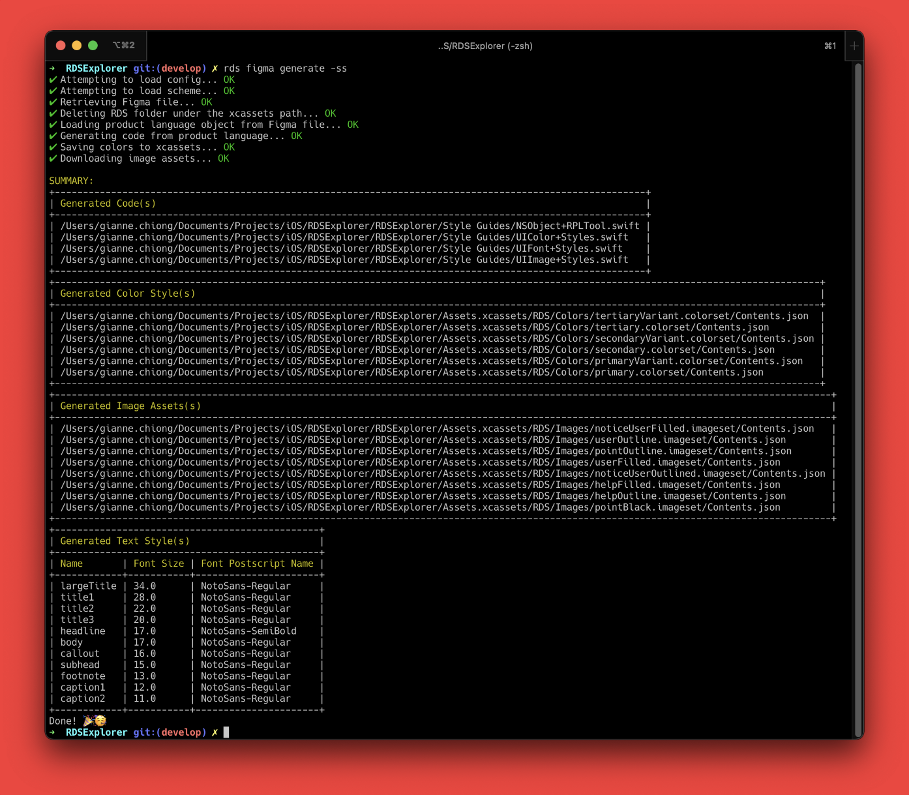This screenshot has height=796, width=910.
Task: Click the rds figma generate -ss command
Action: (285, 68)
